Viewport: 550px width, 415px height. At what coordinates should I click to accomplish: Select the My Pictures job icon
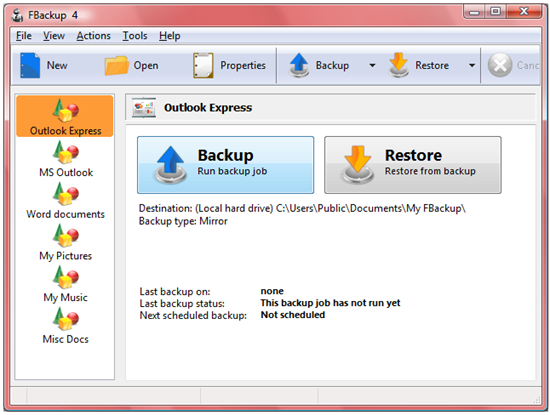point(66,236)
